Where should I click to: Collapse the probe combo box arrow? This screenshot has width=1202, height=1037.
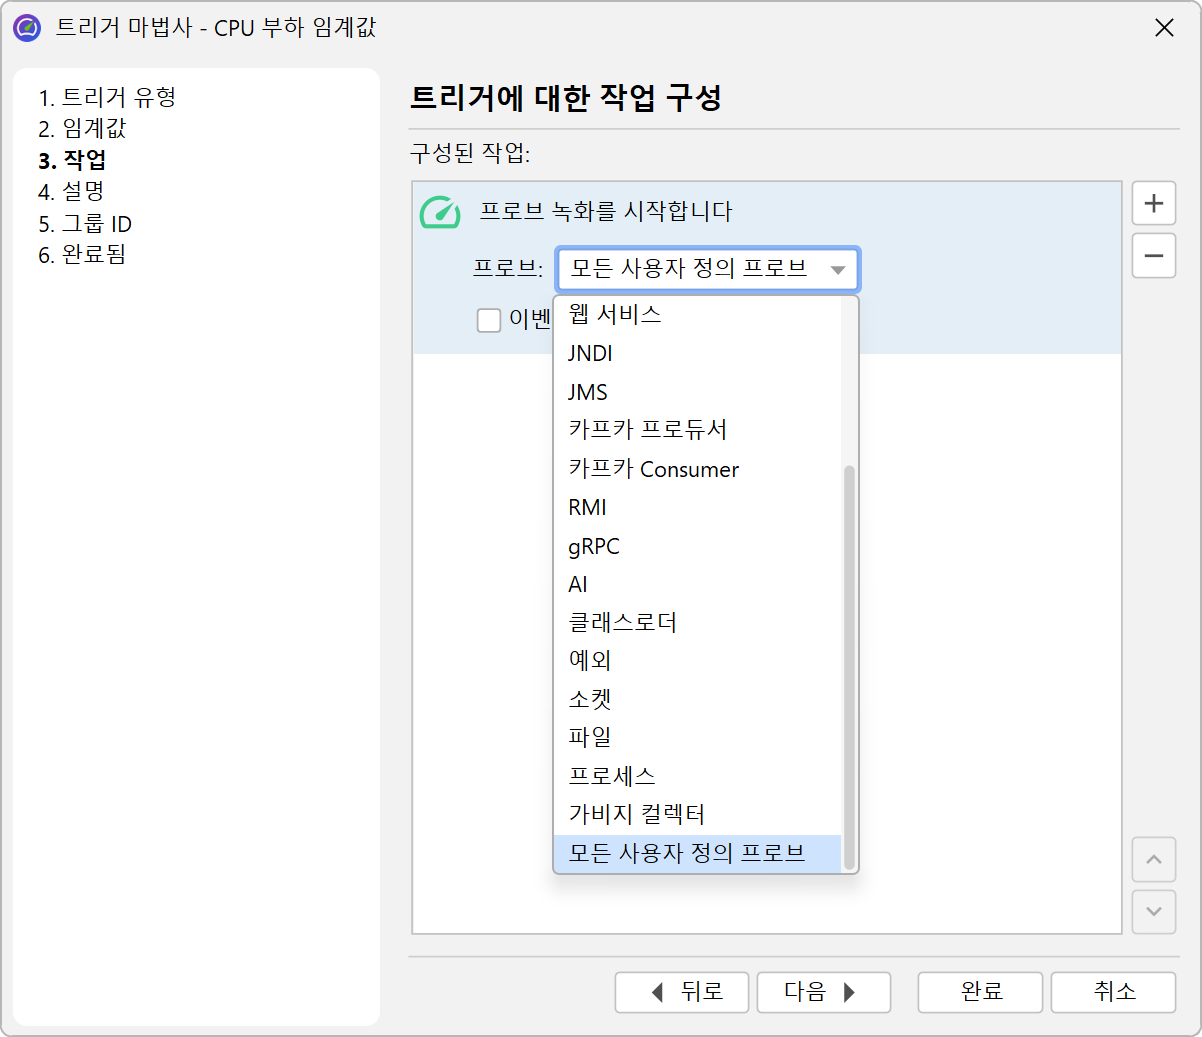pyautogui.click(x=838, y=270)
